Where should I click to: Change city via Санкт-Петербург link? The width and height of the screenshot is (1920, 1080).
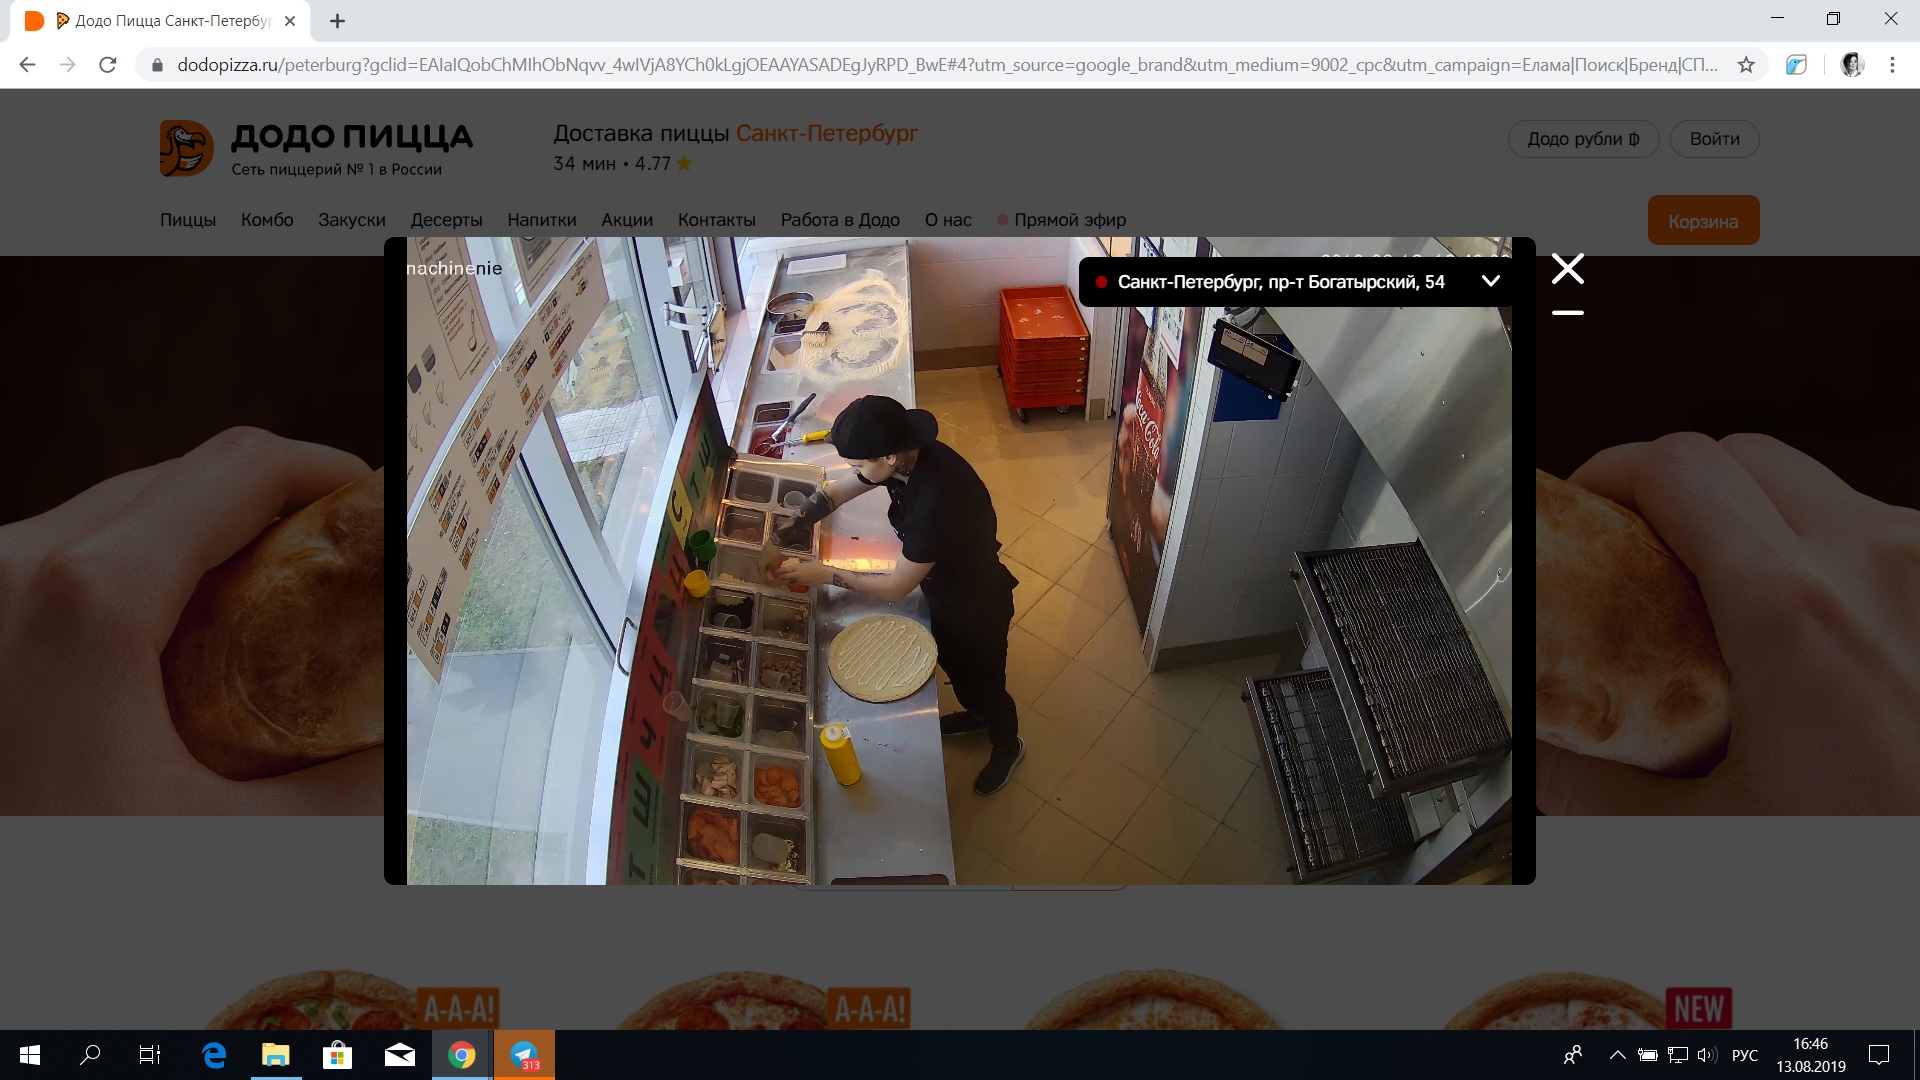point(826,133)
